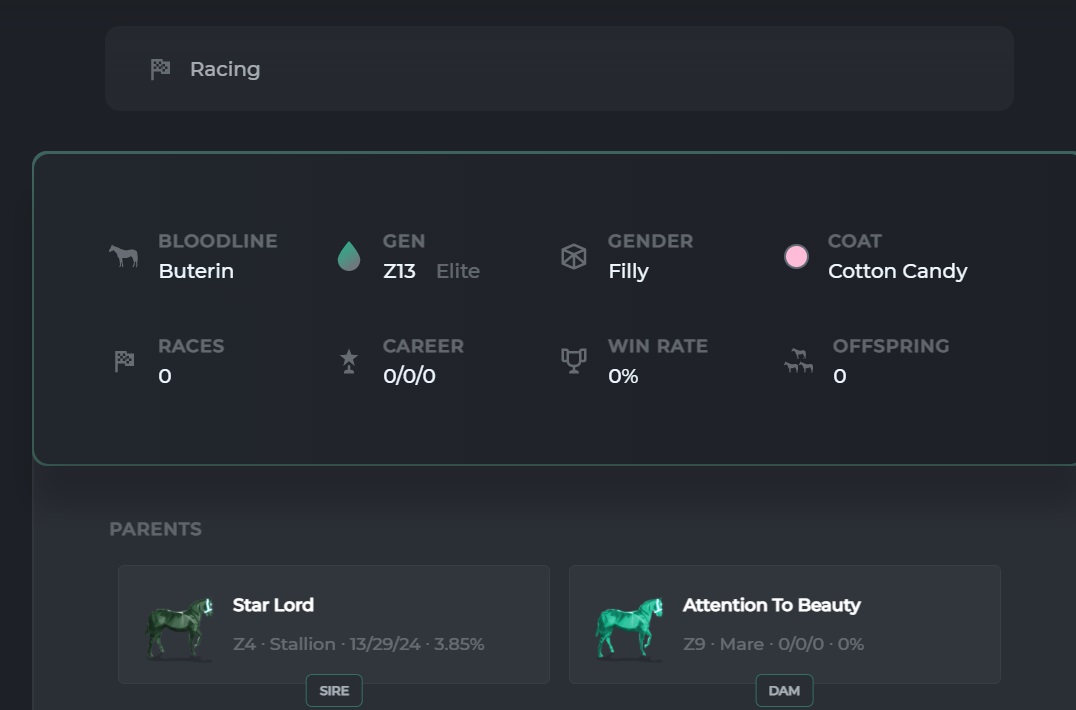Click the horse Bloodline icon
This screenshot has width=1076, height=710.
124,256
